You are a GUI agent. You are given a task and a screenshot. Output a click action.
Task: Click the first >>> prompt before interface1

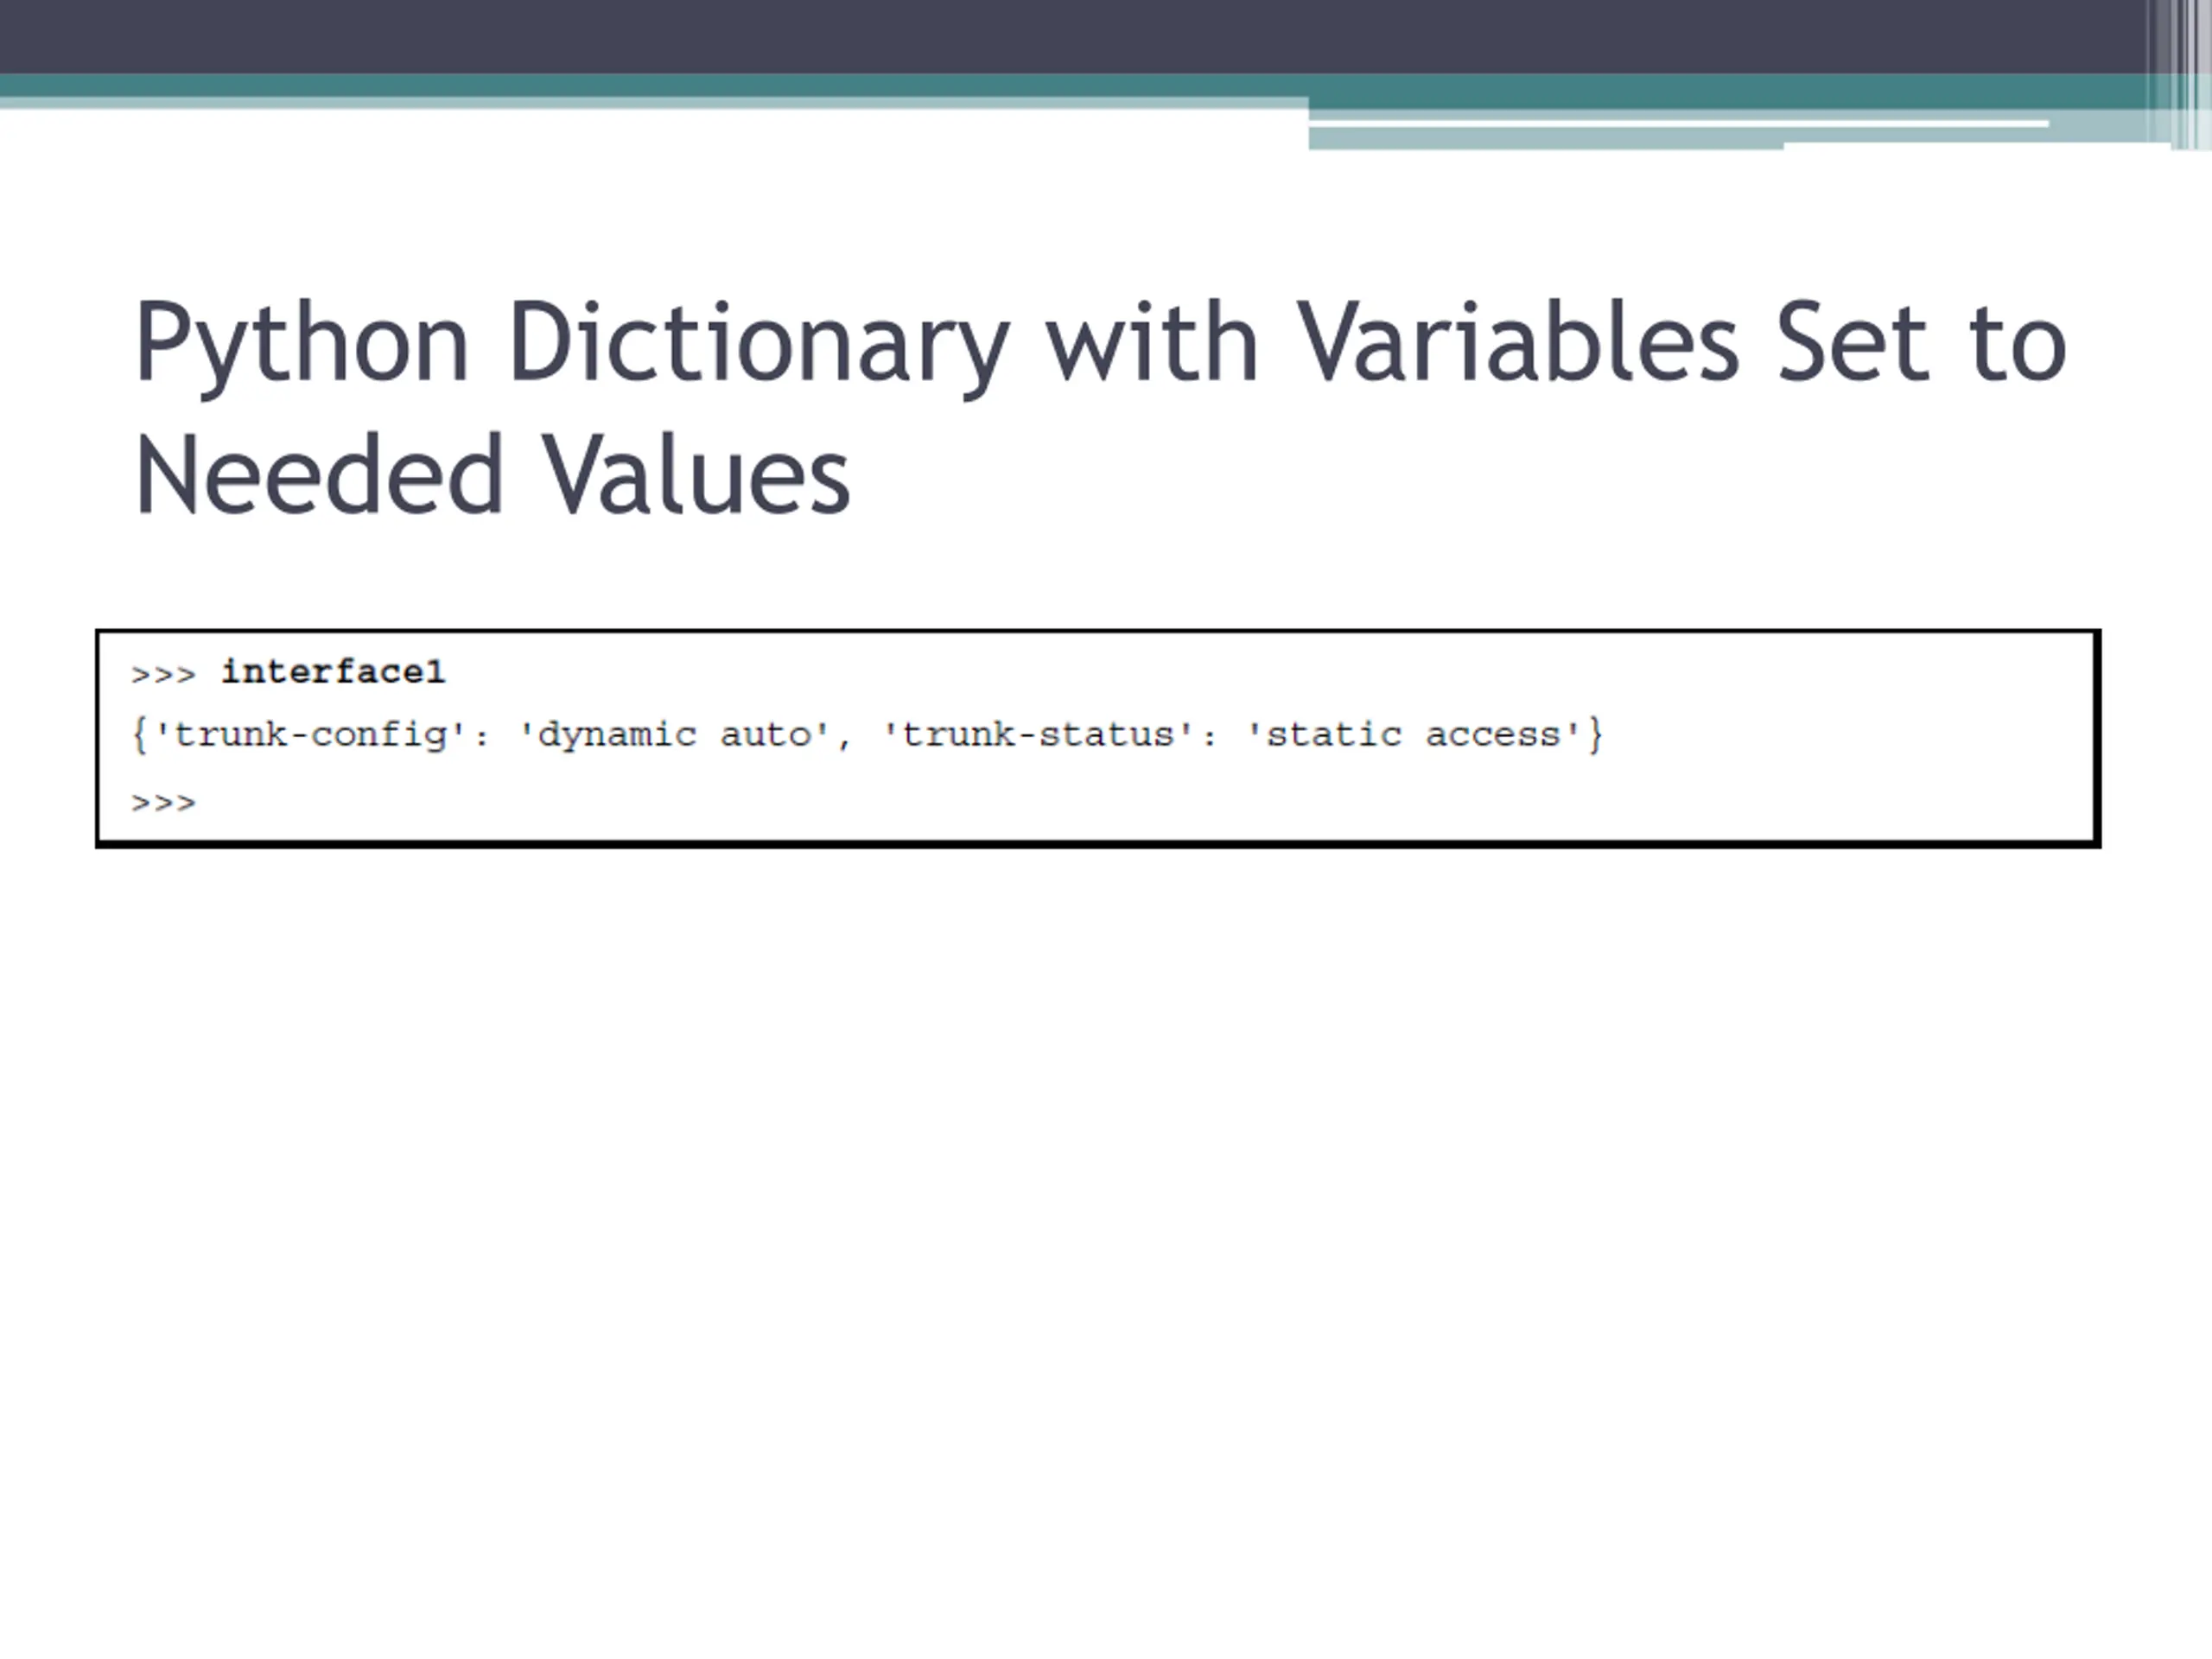pos(163,675)
